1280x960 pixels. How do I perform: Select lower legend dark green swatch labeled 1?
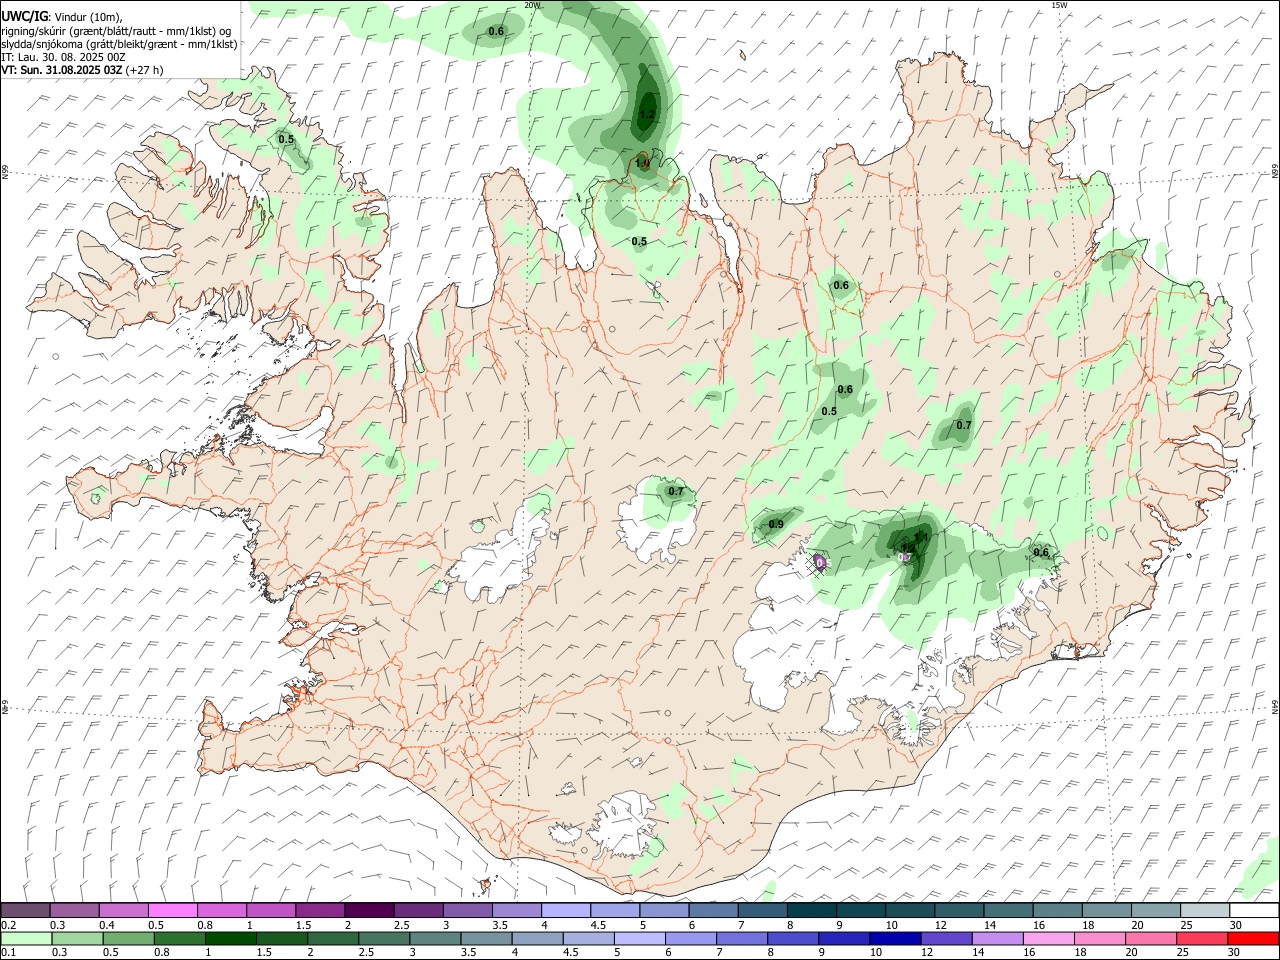coord(230,938)
